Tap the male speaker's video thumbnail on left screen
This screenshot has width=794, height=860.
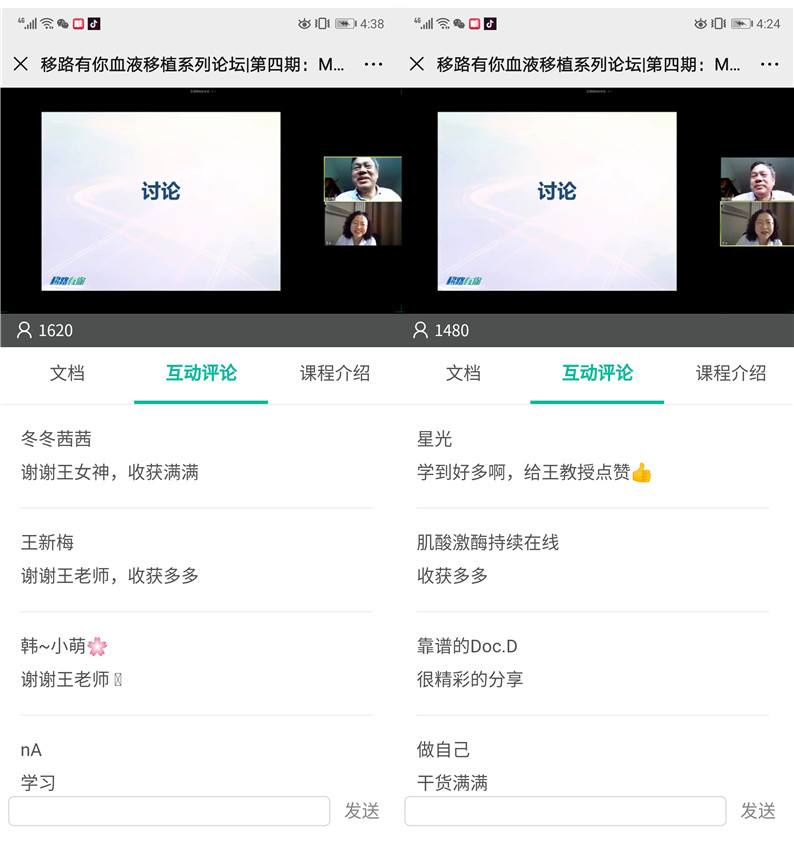pos(362,179)
